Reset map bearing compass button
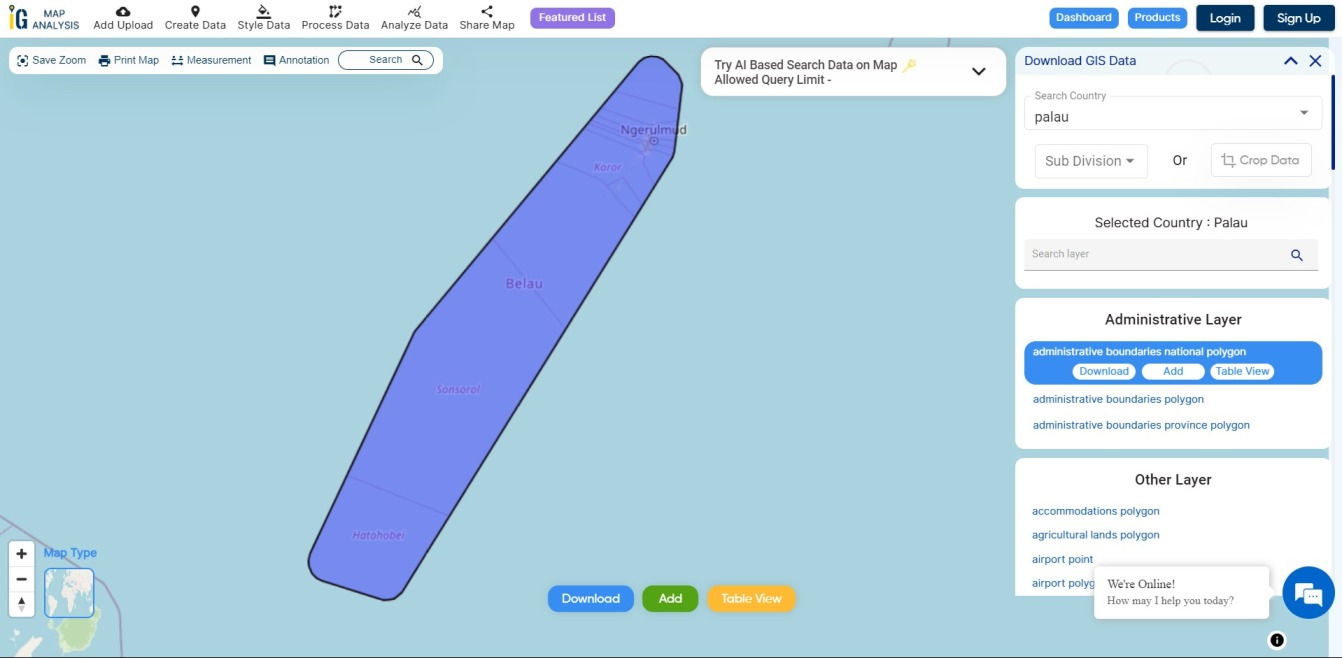 pos(21,604)
